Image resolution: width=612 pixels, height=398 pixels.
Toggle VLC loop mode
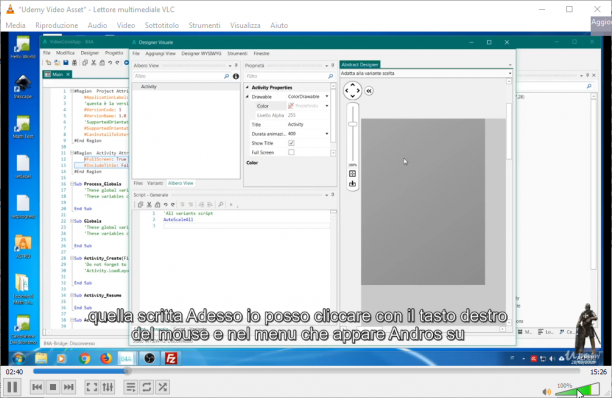click(147, 387)
